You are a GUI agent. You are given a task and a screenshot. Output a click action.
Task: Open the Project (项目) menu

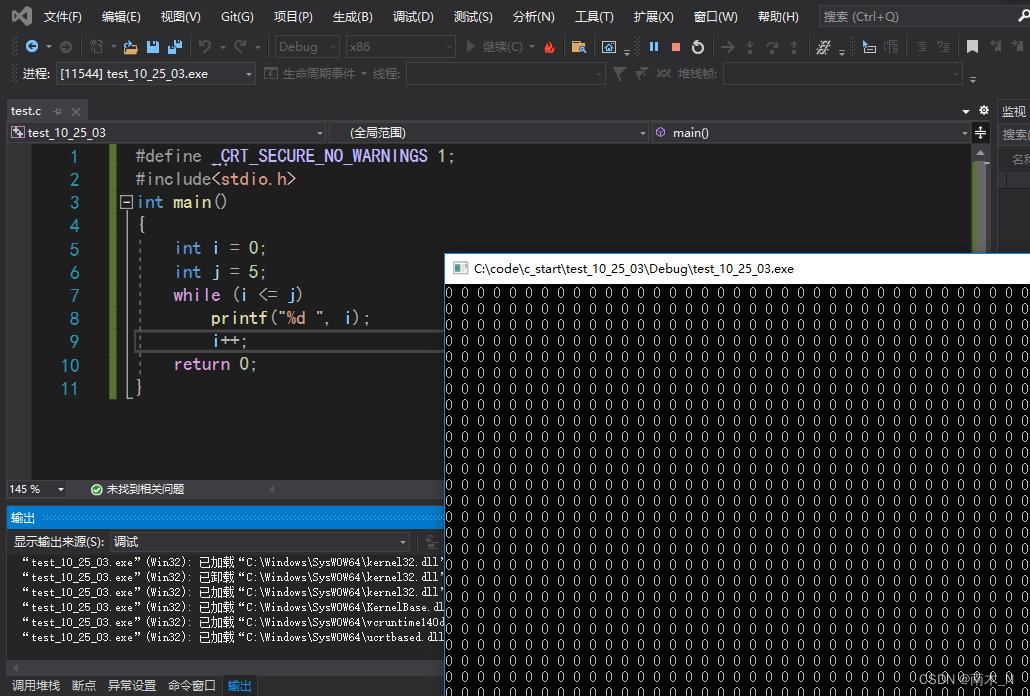293,16
